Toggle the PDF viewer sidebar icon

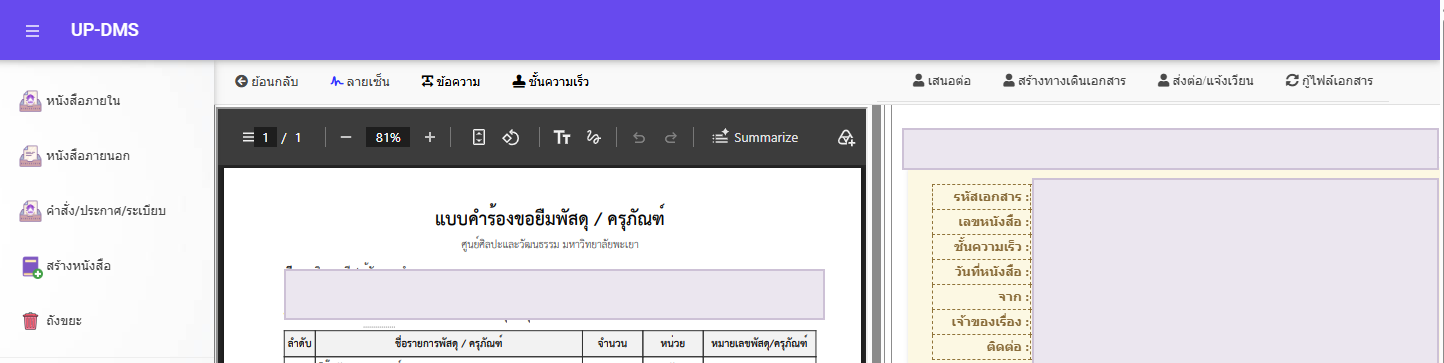[x=248, y=137]
